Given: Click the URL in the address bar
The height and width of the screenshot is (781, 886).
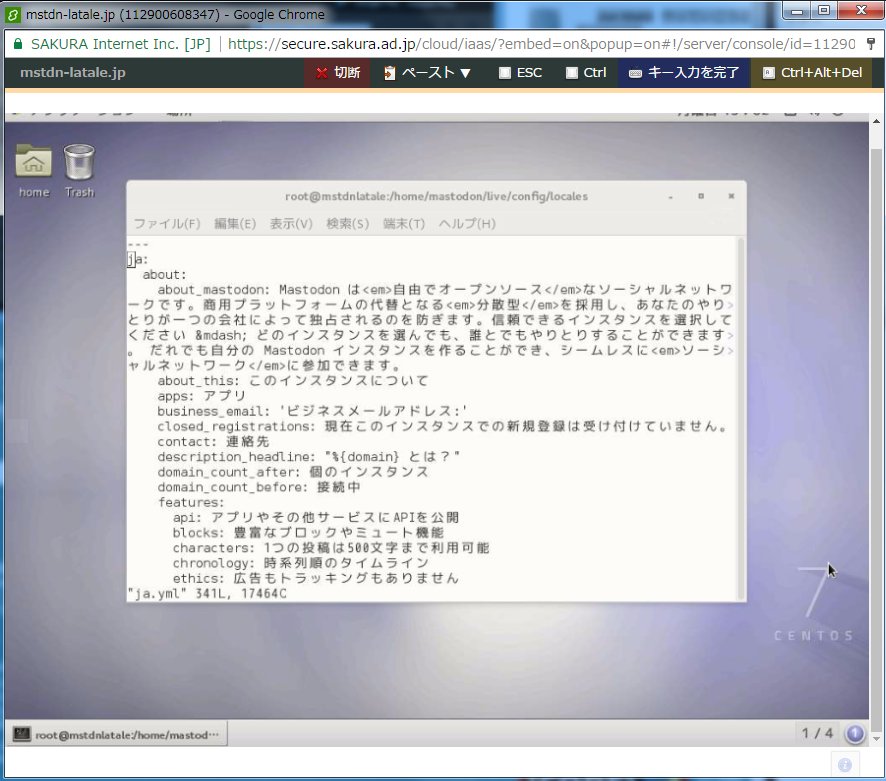Looking at the screenshot, I should point(541,44).
